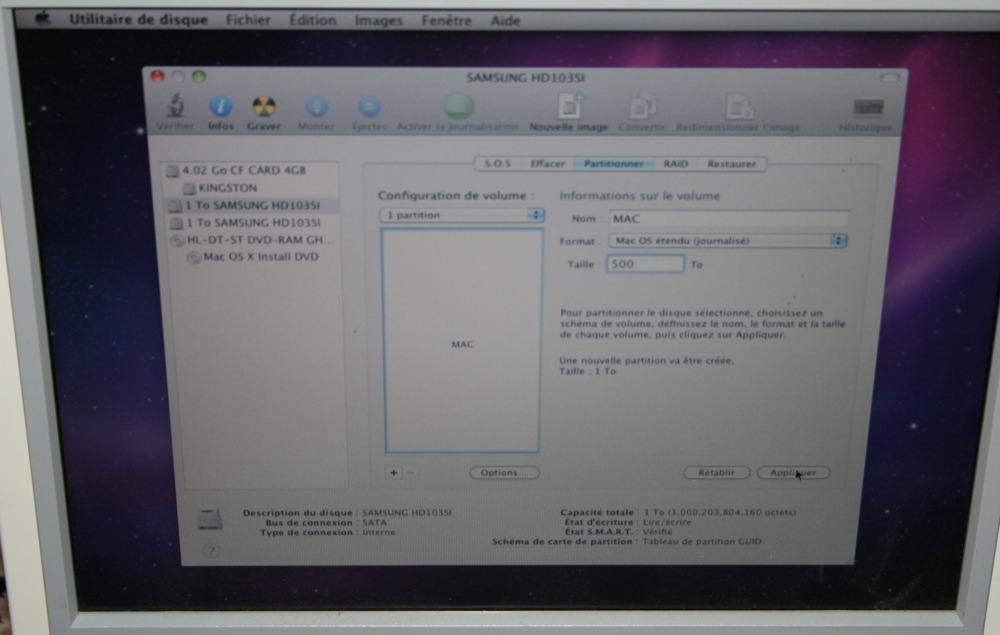Open the 1 partition volume scheme dropdown
The height and width of the screenshot is (635, 1000).
pyautogui.click(x=462, y=215)
